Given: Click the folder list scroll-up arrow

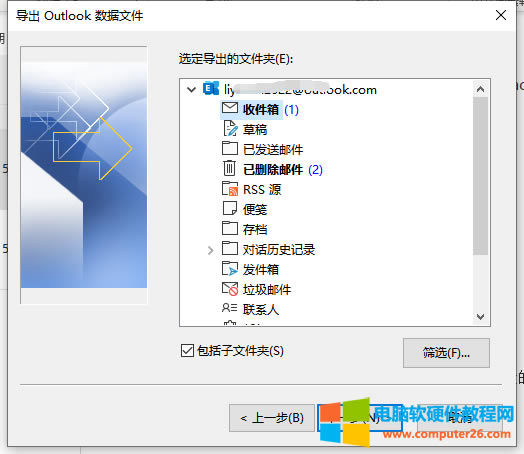Looking at the screenshot, I should tap(480, 89).
